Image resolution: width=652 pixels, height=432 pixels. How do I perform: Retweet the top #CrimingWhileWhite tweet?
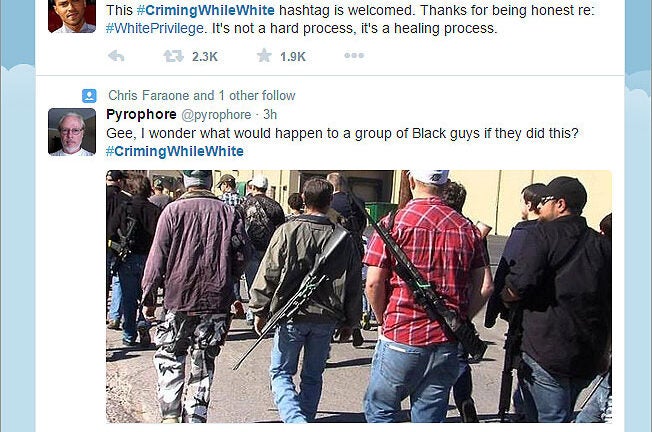(x=173, y=56)
